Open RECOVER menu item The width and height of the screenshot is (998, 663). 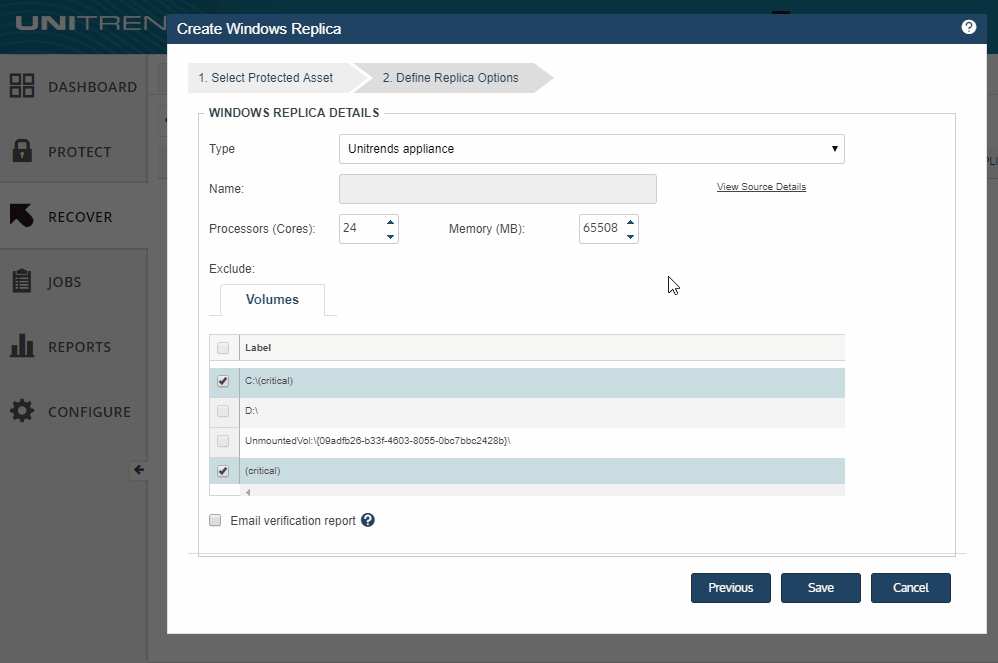pos(80,217)
